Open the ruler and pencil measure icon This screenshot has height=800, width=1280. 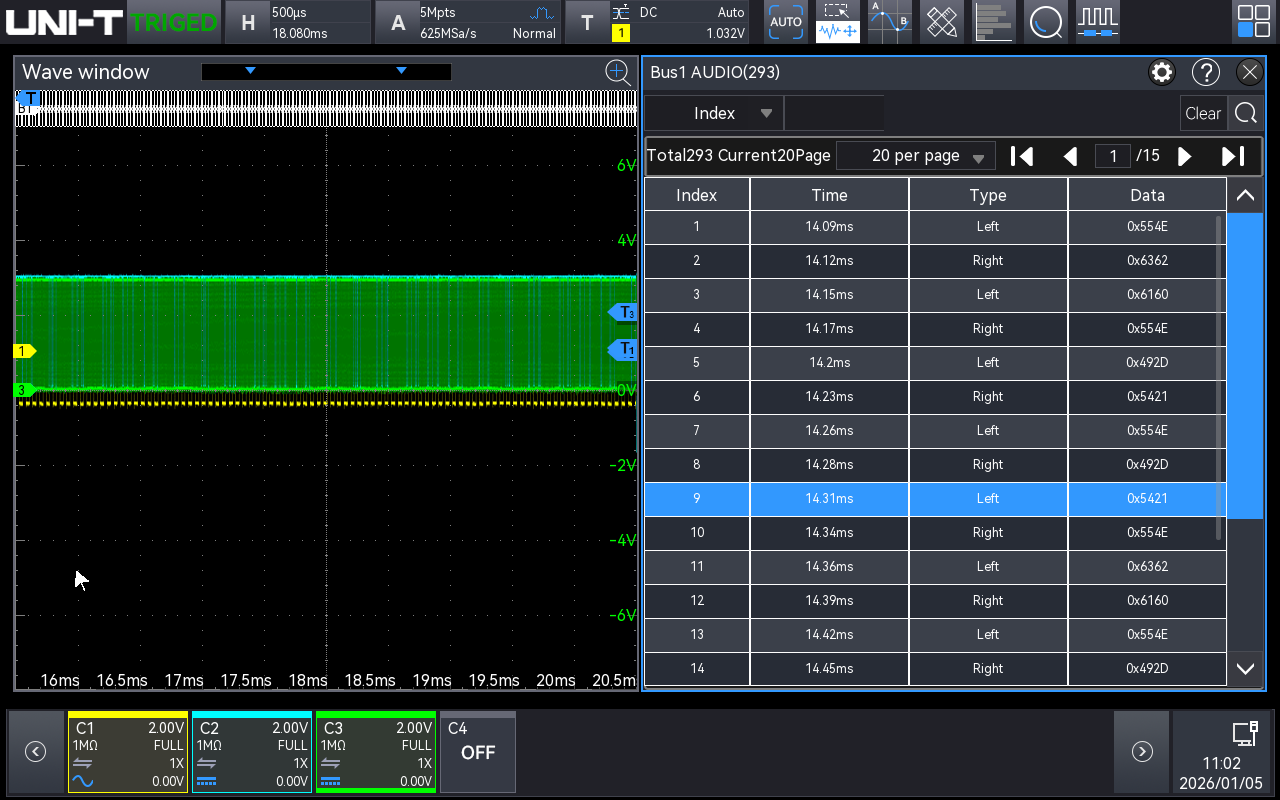point(941,22)
